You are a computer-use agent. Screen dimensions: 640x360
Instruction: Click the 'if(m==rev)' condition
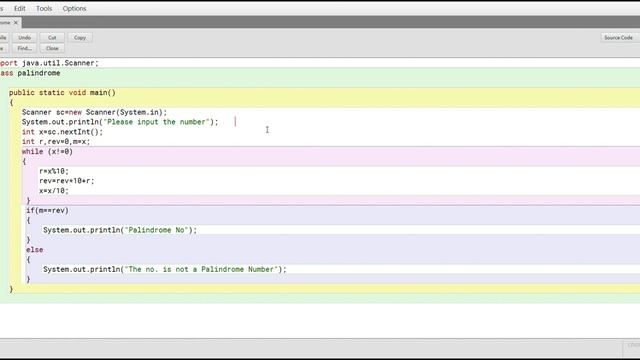tap(47, 211)
